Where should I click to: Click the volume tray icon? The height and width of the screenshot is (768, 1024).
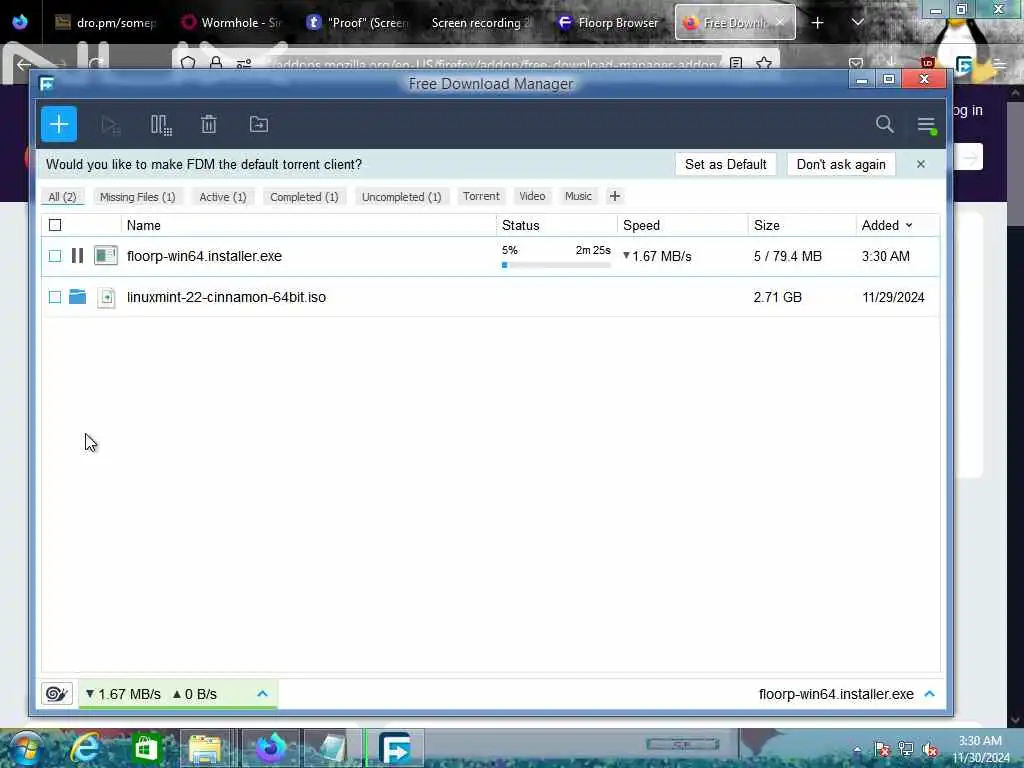point(930,749)
